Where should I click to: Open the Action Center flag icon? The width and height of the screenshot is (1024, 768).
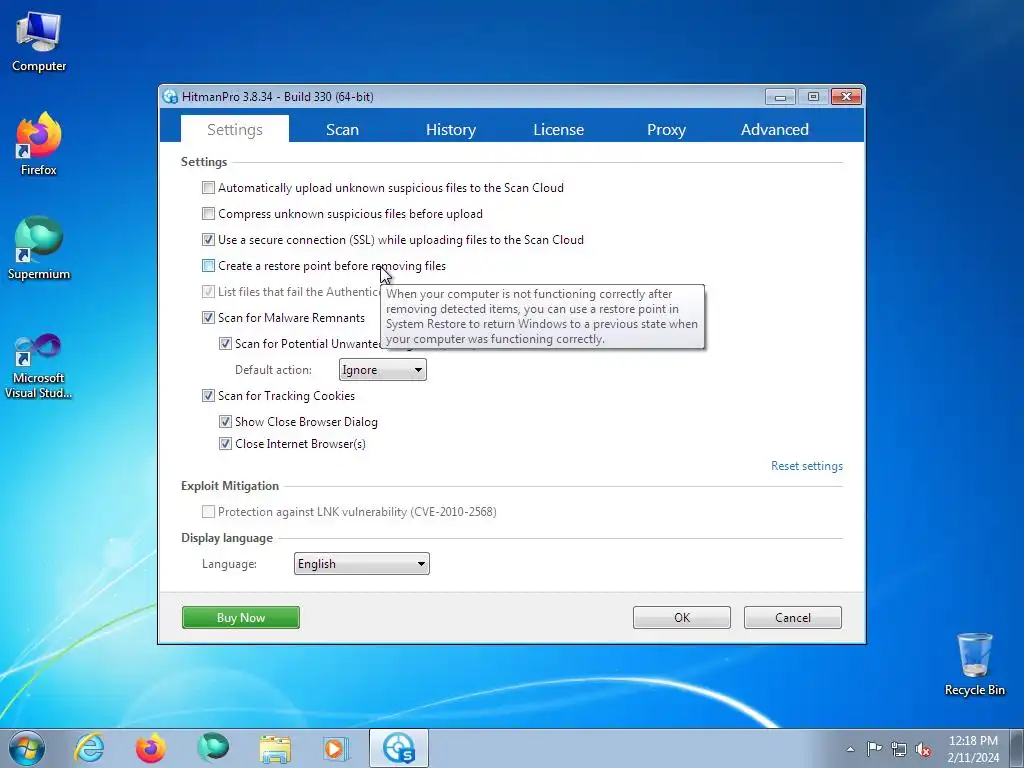[874, 749]
